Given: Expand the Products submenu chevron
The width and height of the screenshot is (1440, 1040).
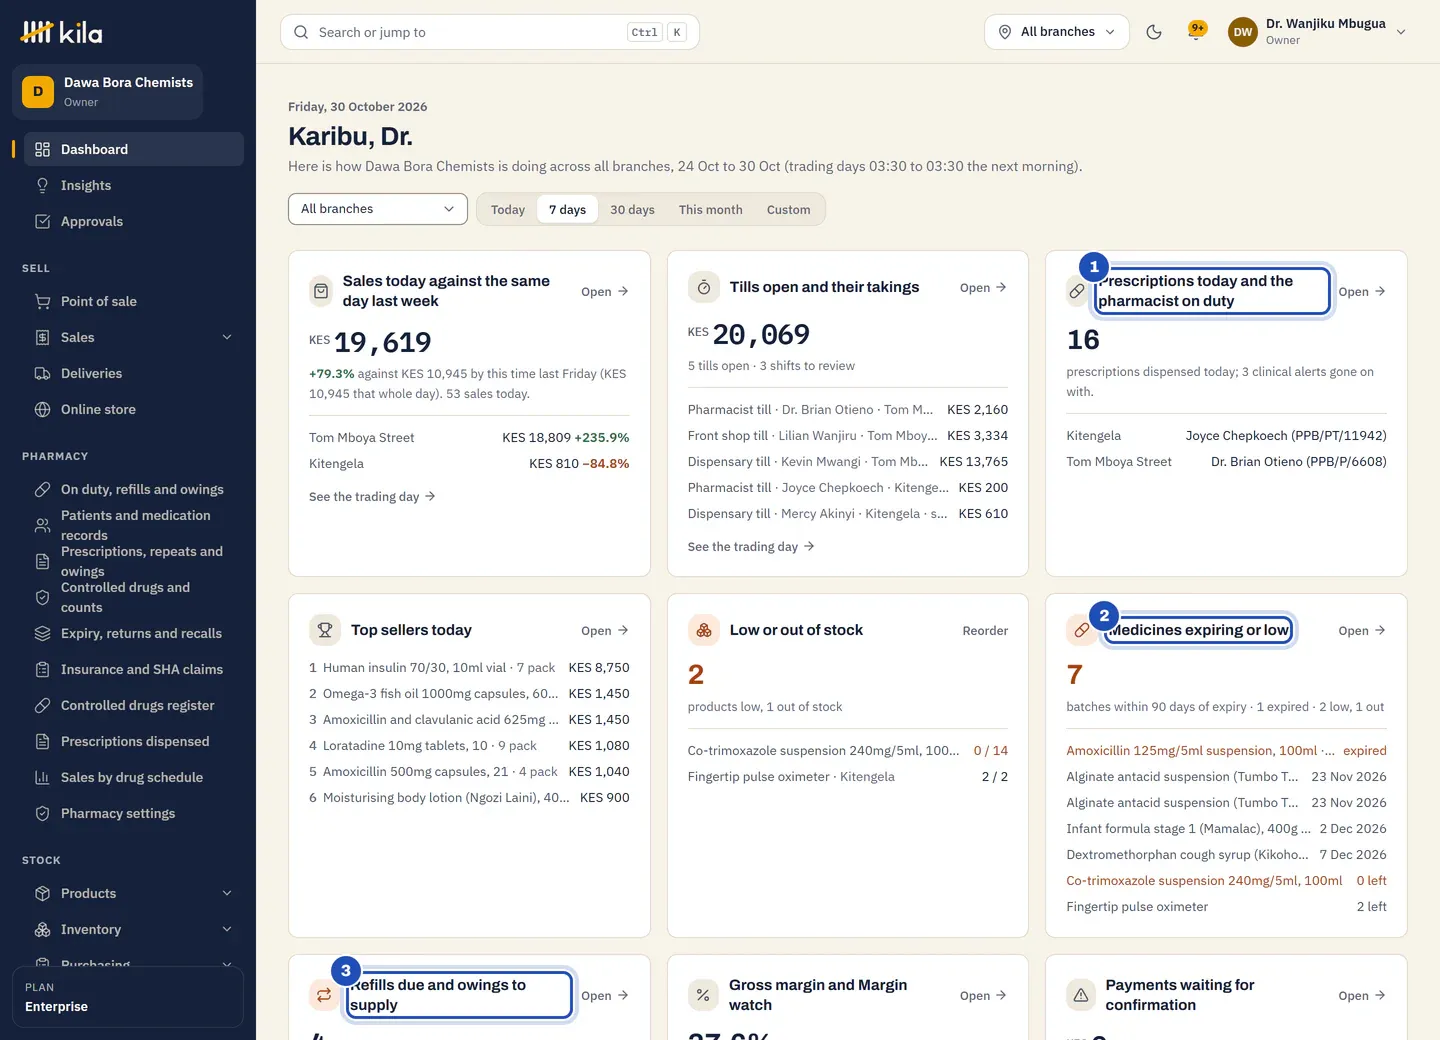Looking at the screenshot, I should click(x=227, y=893).
